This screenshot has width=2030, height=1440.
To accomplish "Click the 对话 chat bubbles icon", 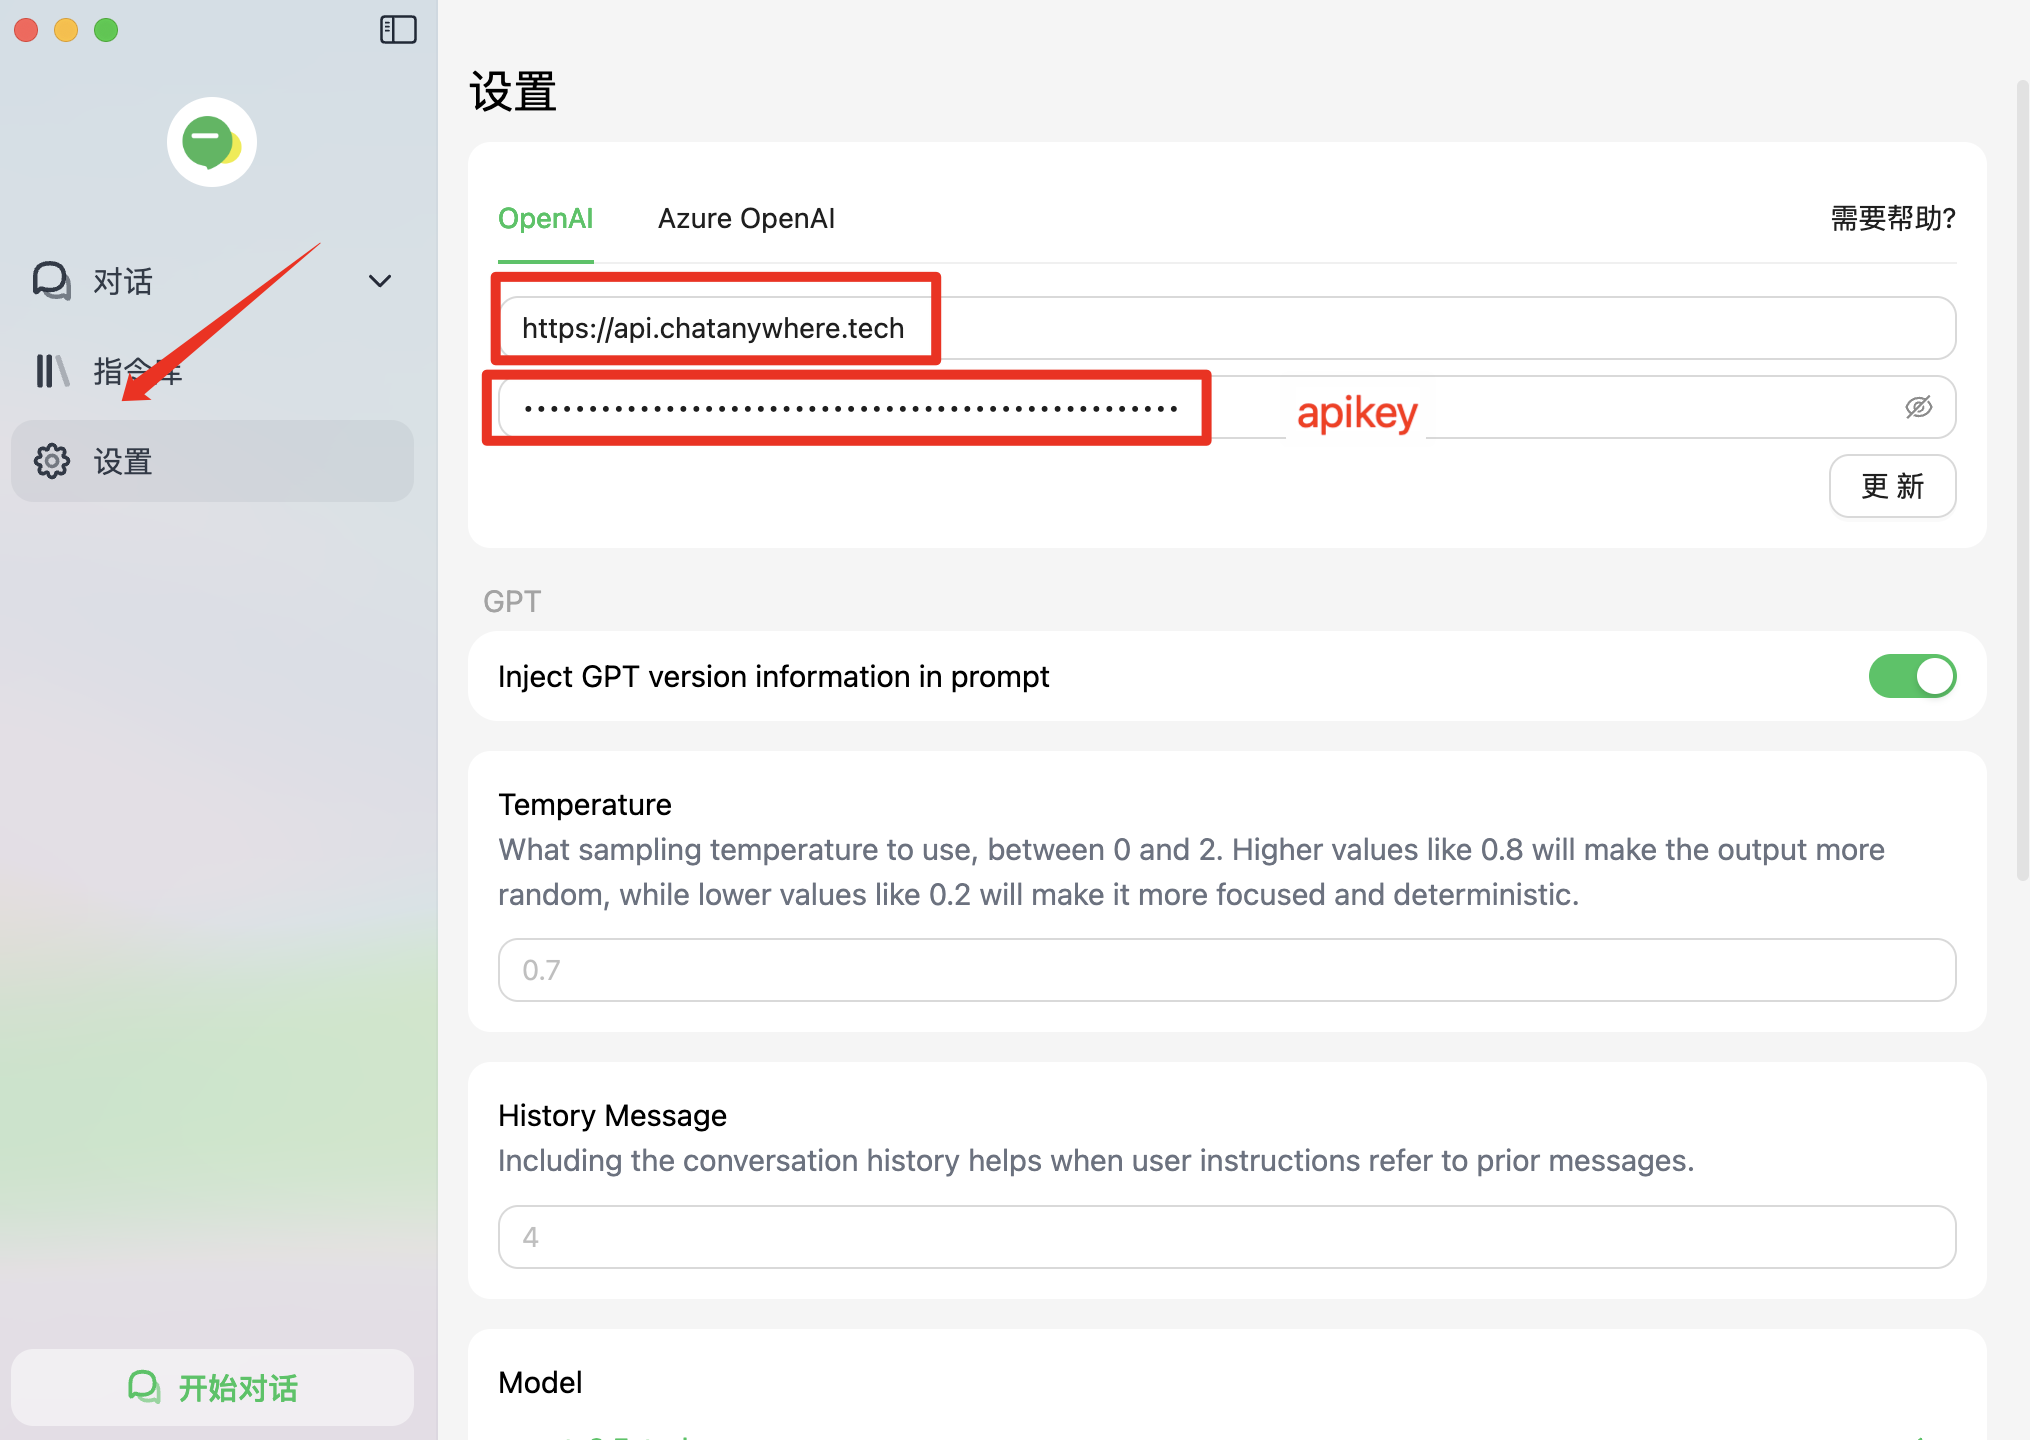I will pos(51,281).
